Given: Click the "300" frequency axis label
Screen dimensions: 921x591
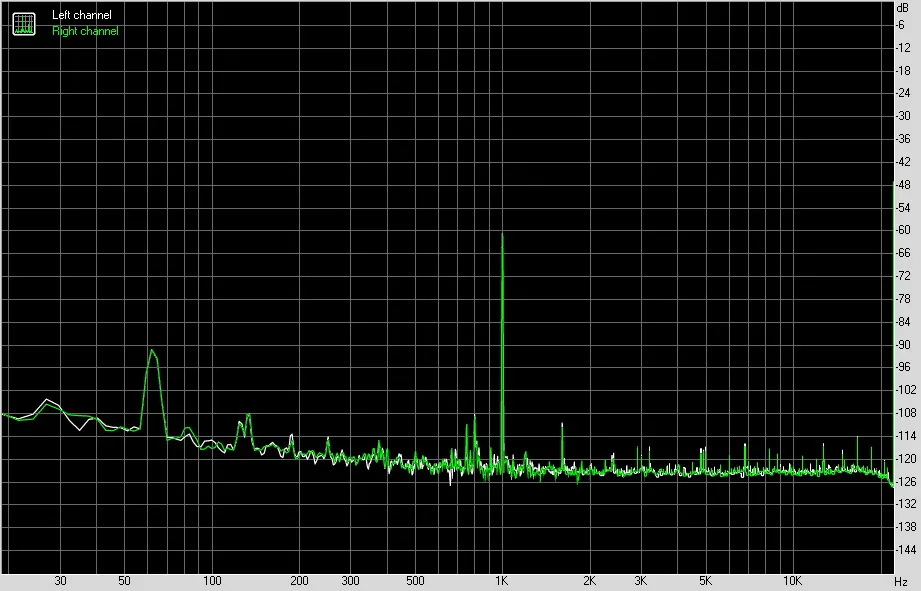Looking at the screenshot, I should (x=350, y=581).
